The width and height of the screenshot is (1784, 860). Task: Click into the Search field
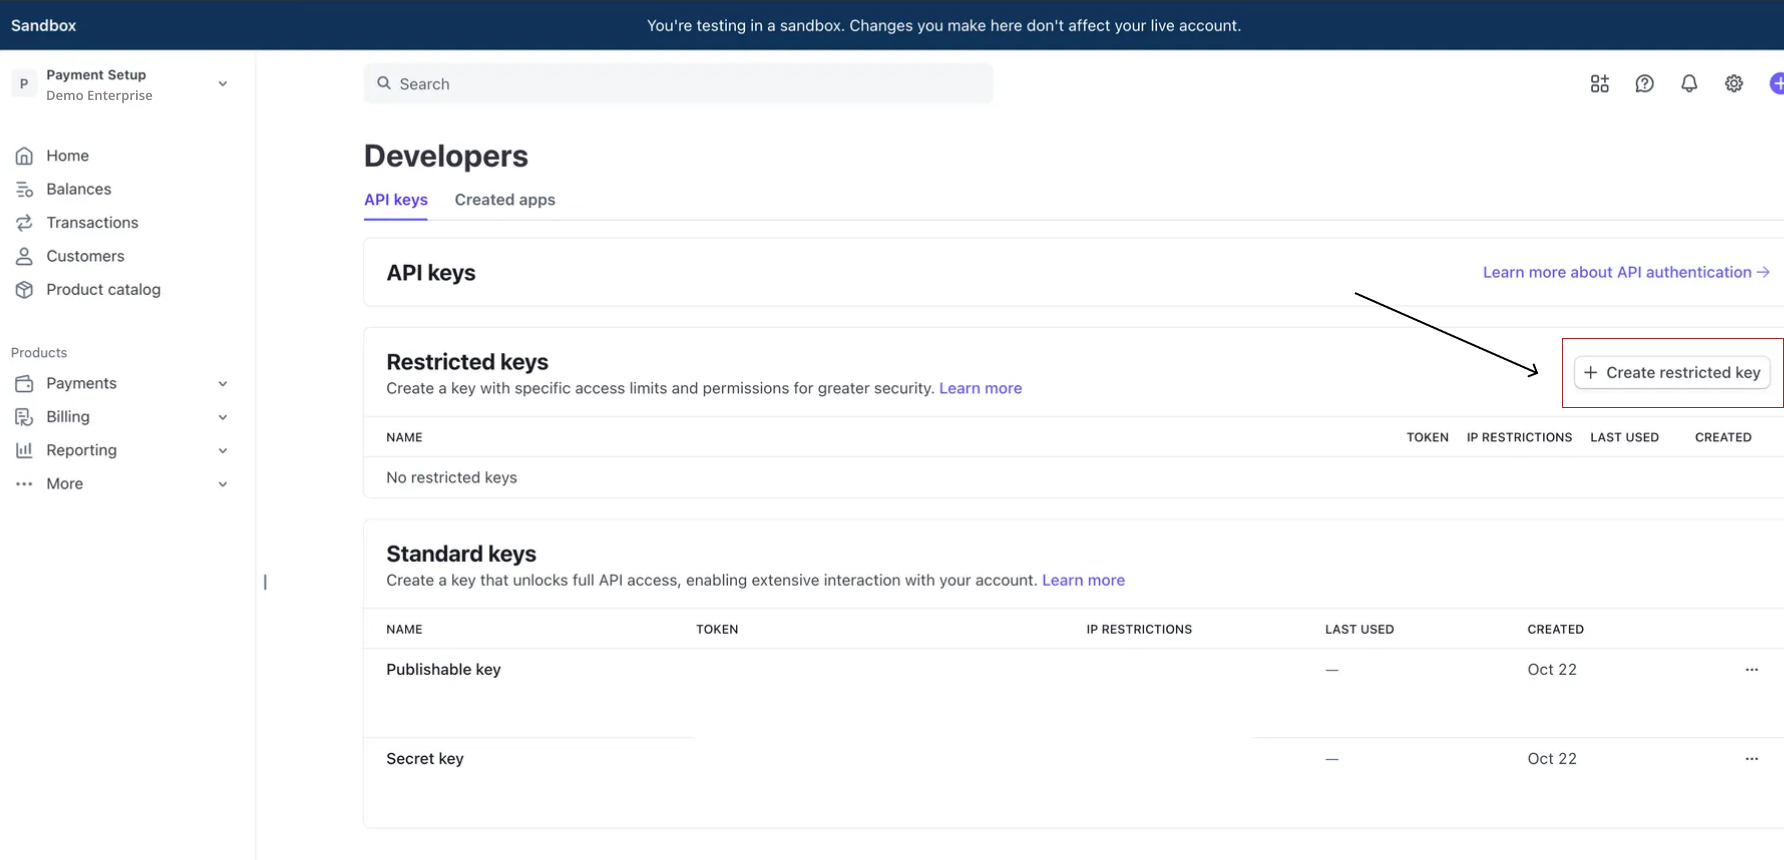click(678, 84)
